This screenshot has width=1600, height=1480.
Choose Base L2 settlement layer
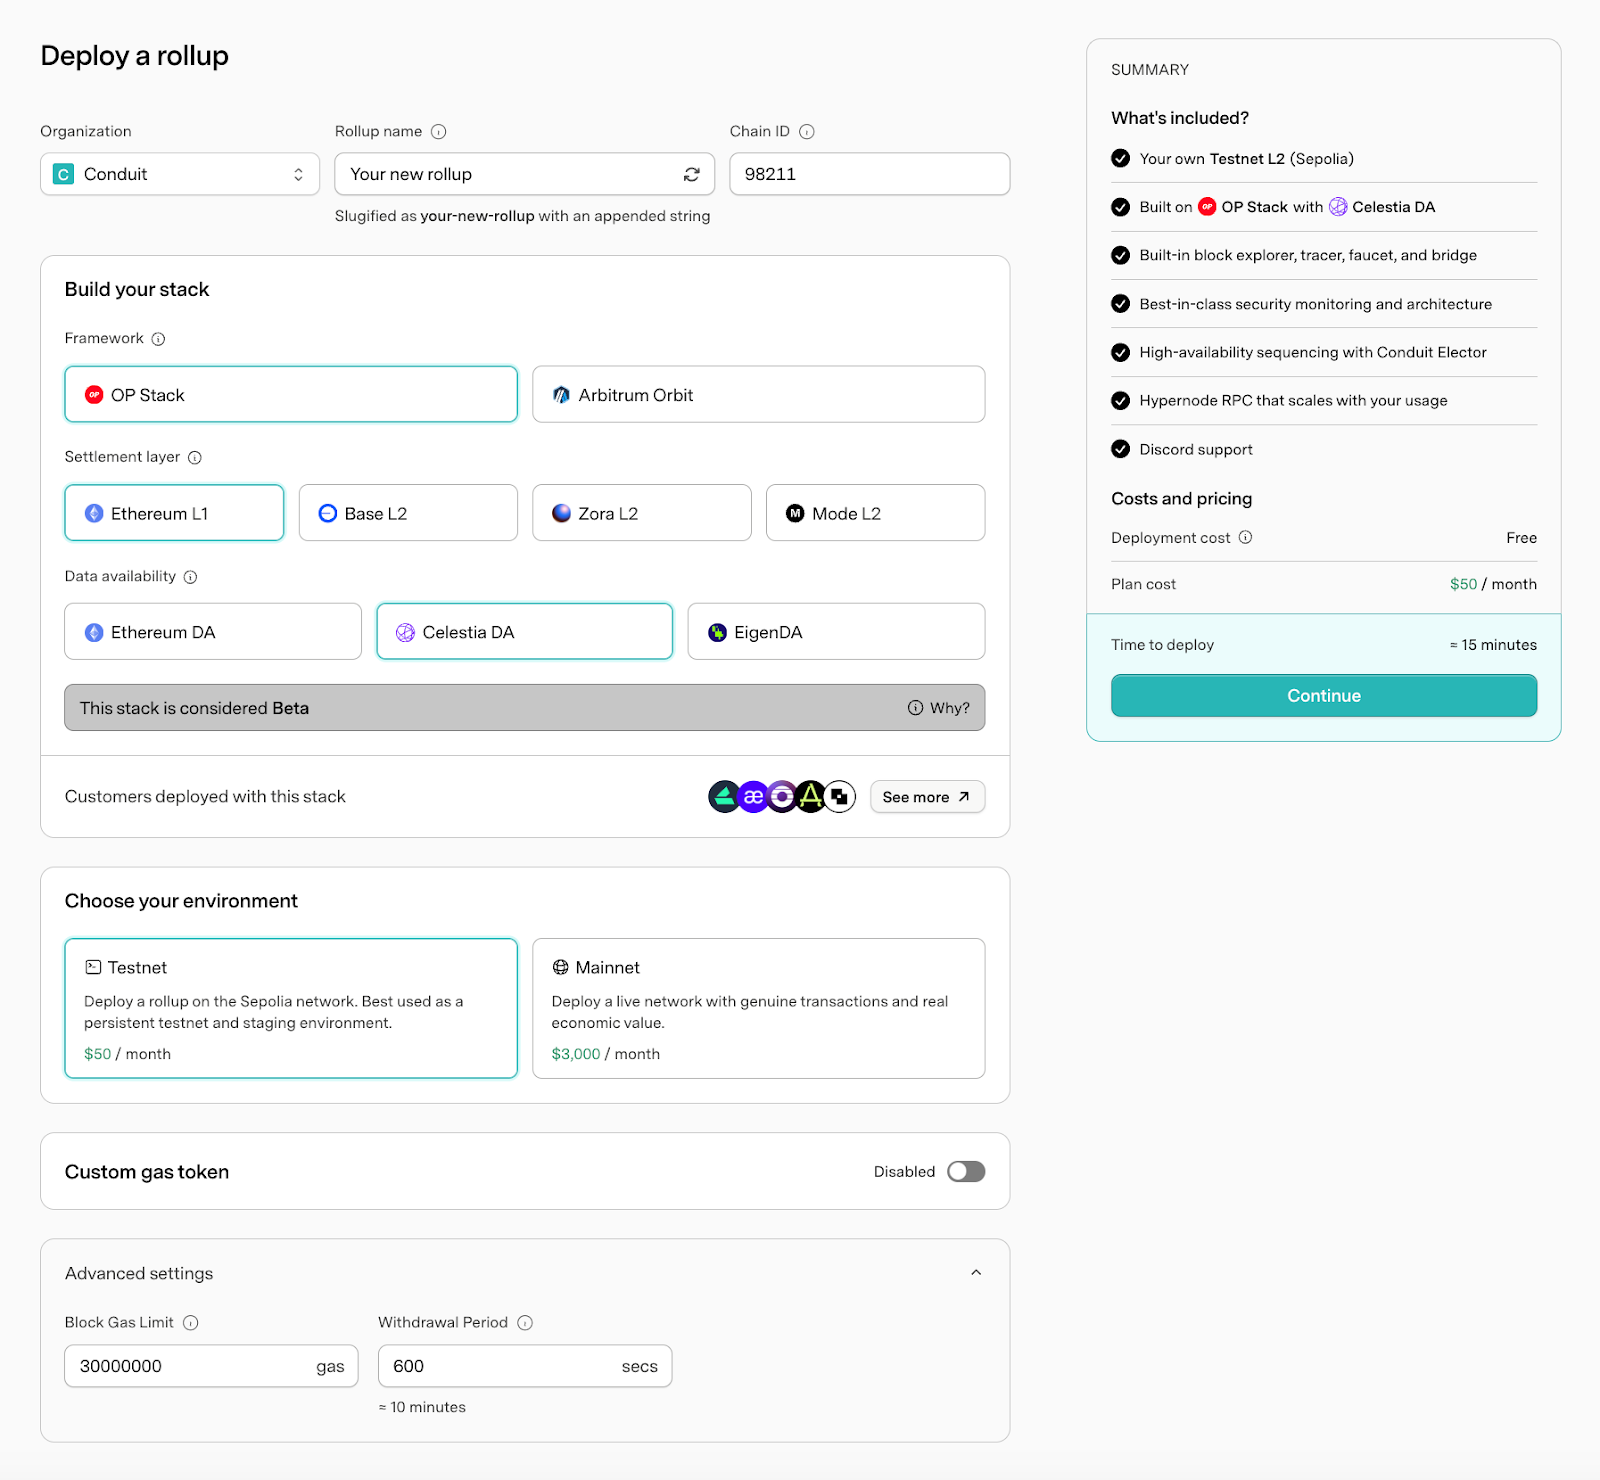(408, 513)
